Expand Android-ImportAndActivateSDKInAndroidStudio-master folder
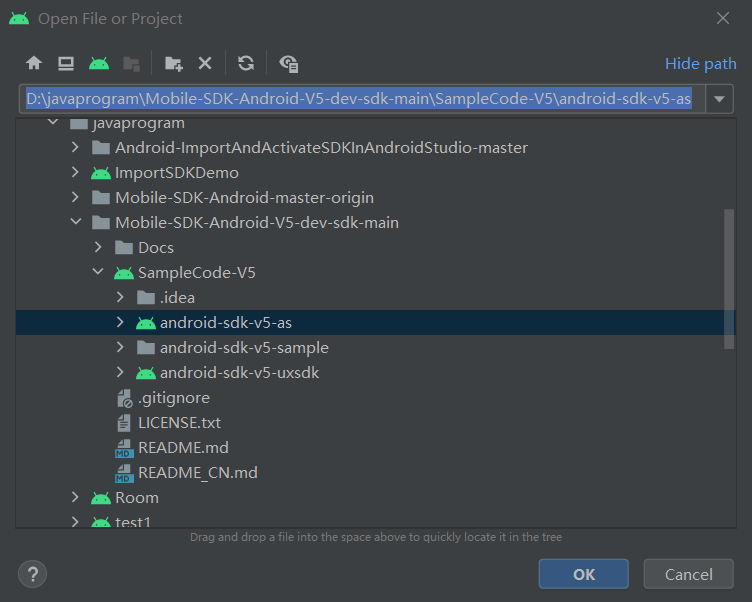 pyautogui.click(x=75, y=147)
